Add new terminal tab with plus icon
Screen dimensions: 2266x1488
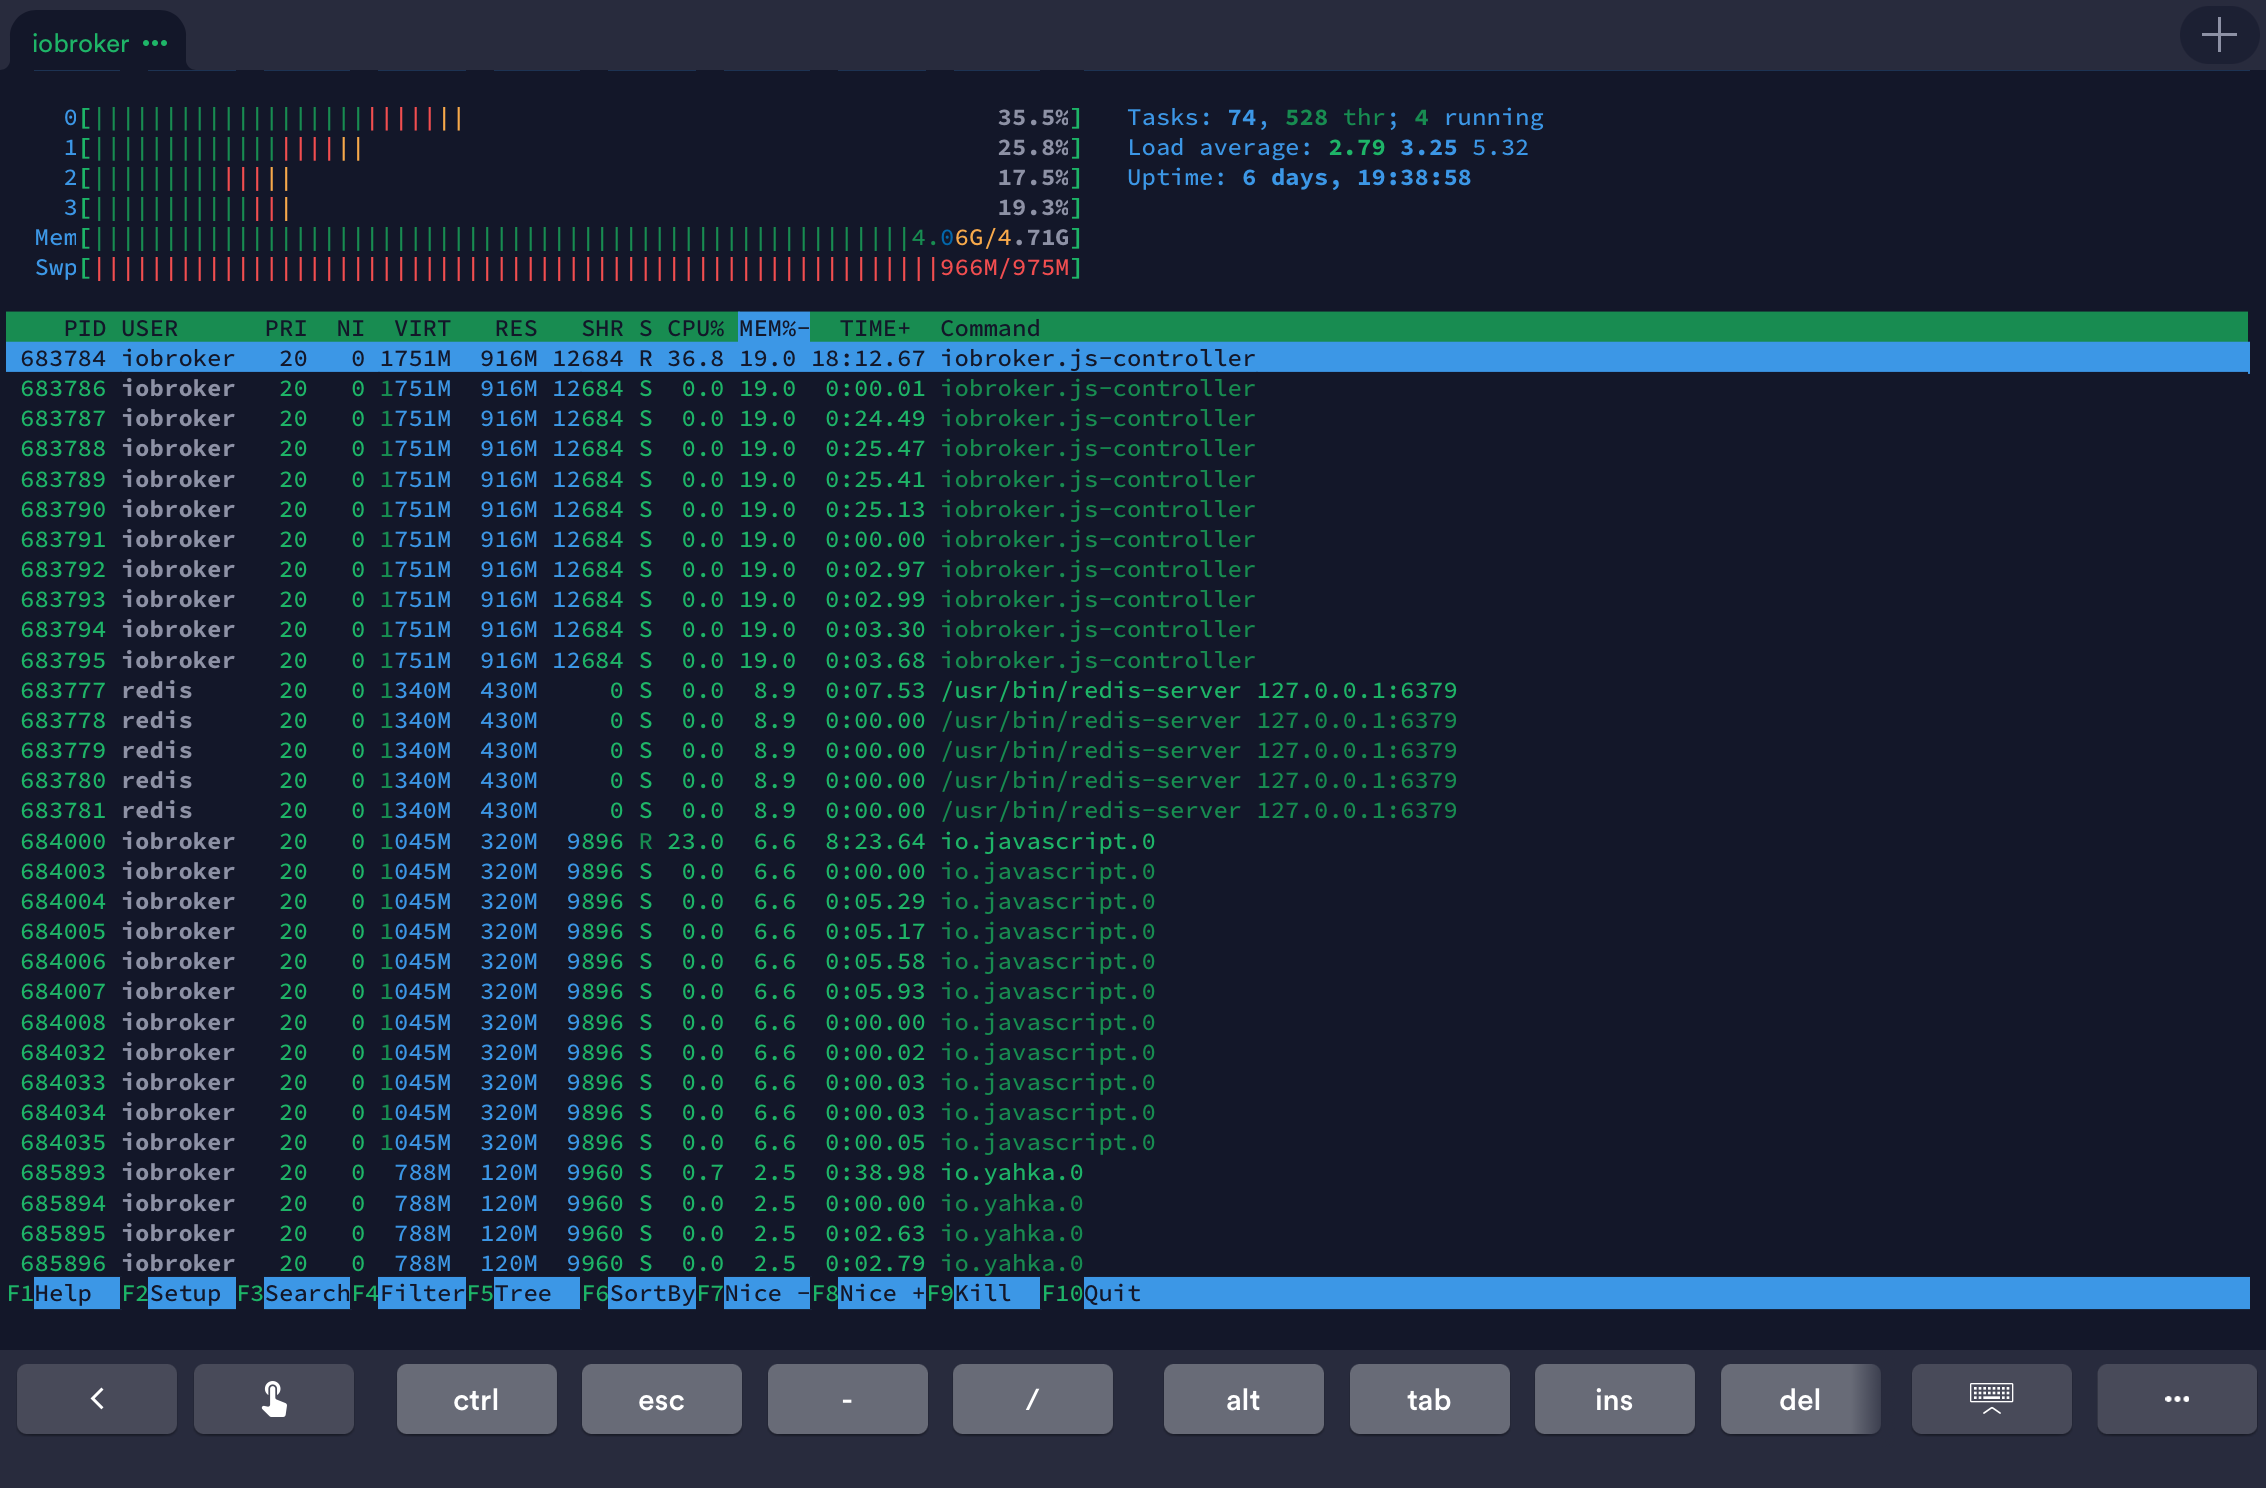tap(2219, 36)
